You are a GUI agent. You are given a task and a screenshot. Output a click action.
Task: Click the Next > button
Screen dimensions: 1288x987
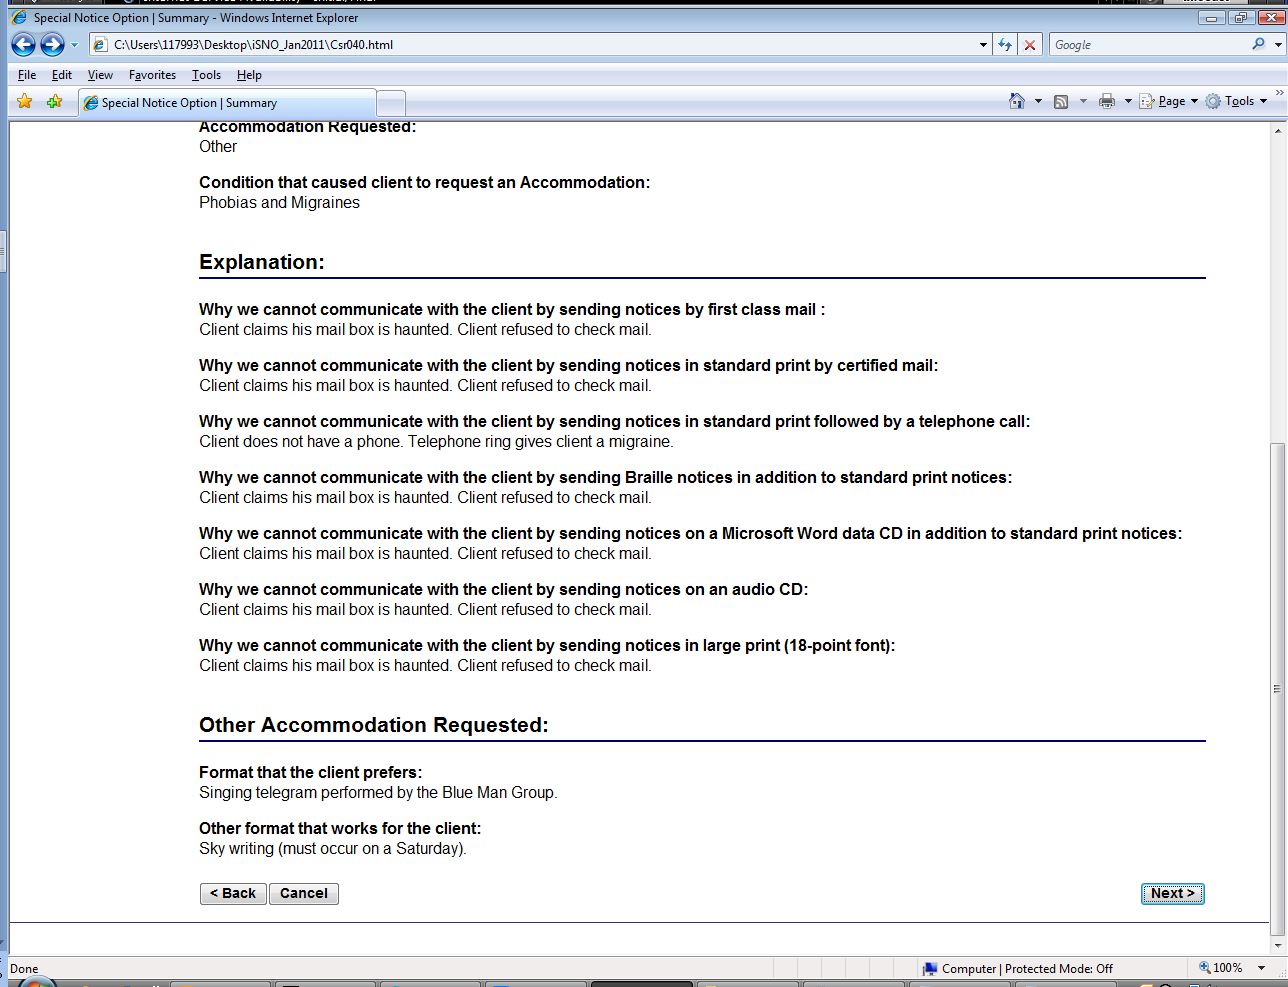click(1173, 893)
